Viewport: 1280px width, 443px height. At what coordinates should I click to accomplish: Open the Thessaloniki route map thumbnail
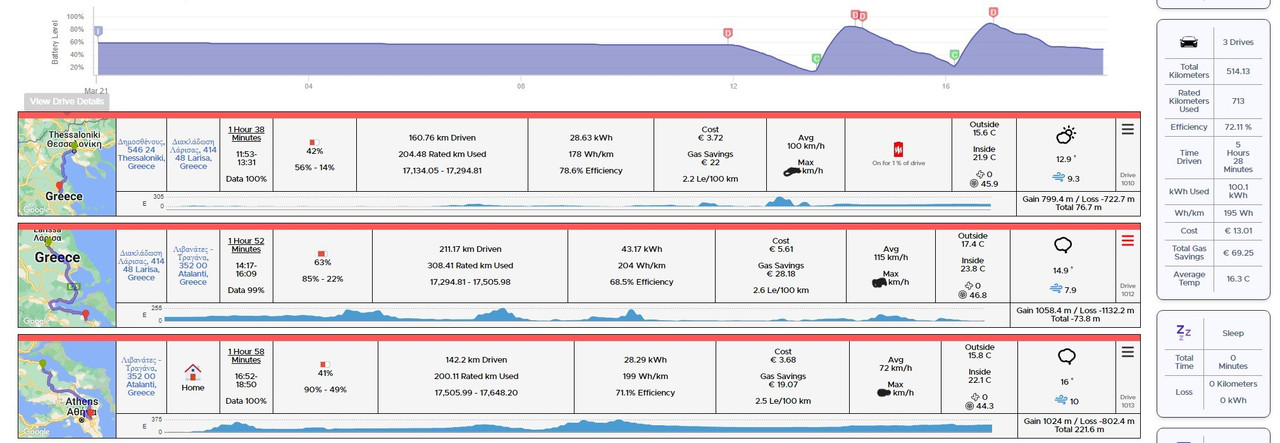tap(67, 167)
